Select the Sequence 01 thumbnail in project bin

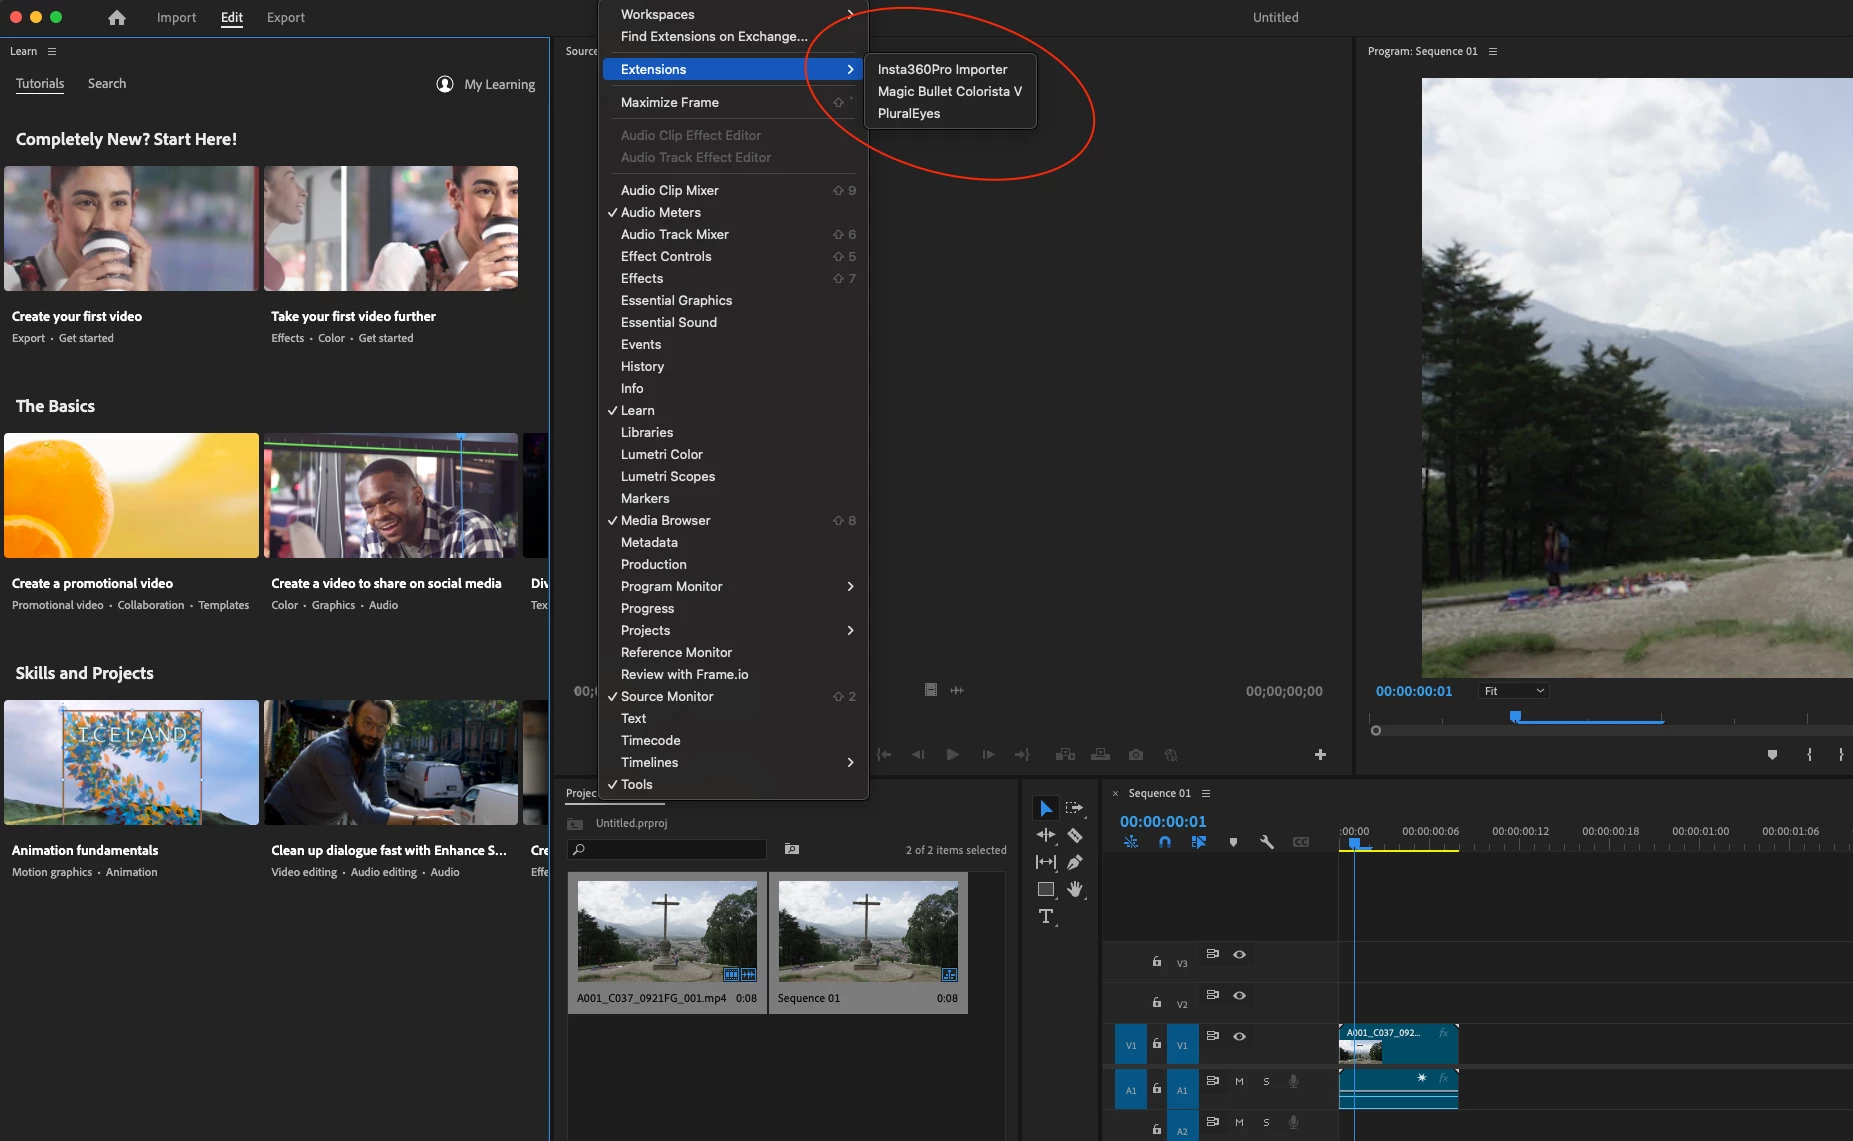868,942
